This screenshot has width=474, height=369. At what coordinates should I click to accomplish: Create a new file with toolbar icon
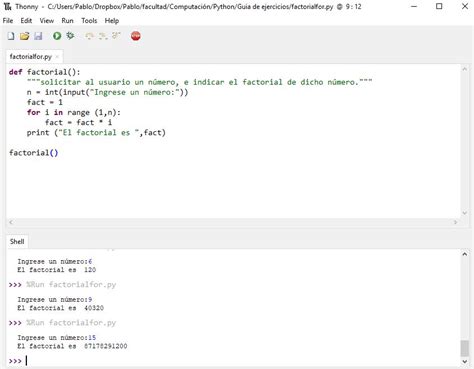pyautogui.click(x=11, y=36)
